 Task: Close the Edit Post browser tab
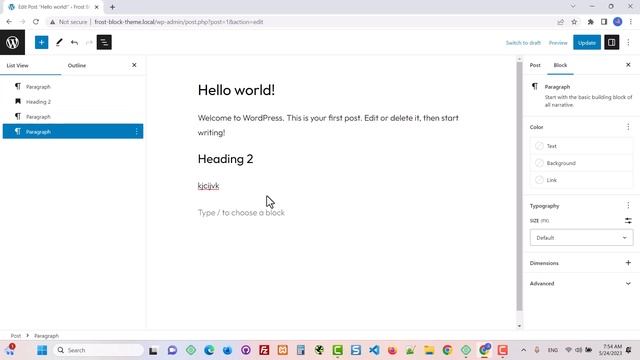coord(97,7)
